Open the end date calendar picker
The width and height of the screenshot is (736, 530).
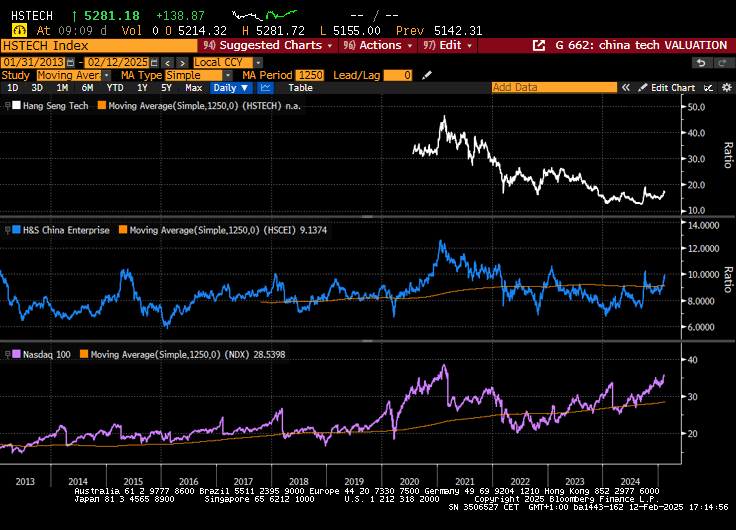click(x=154, y=62)
